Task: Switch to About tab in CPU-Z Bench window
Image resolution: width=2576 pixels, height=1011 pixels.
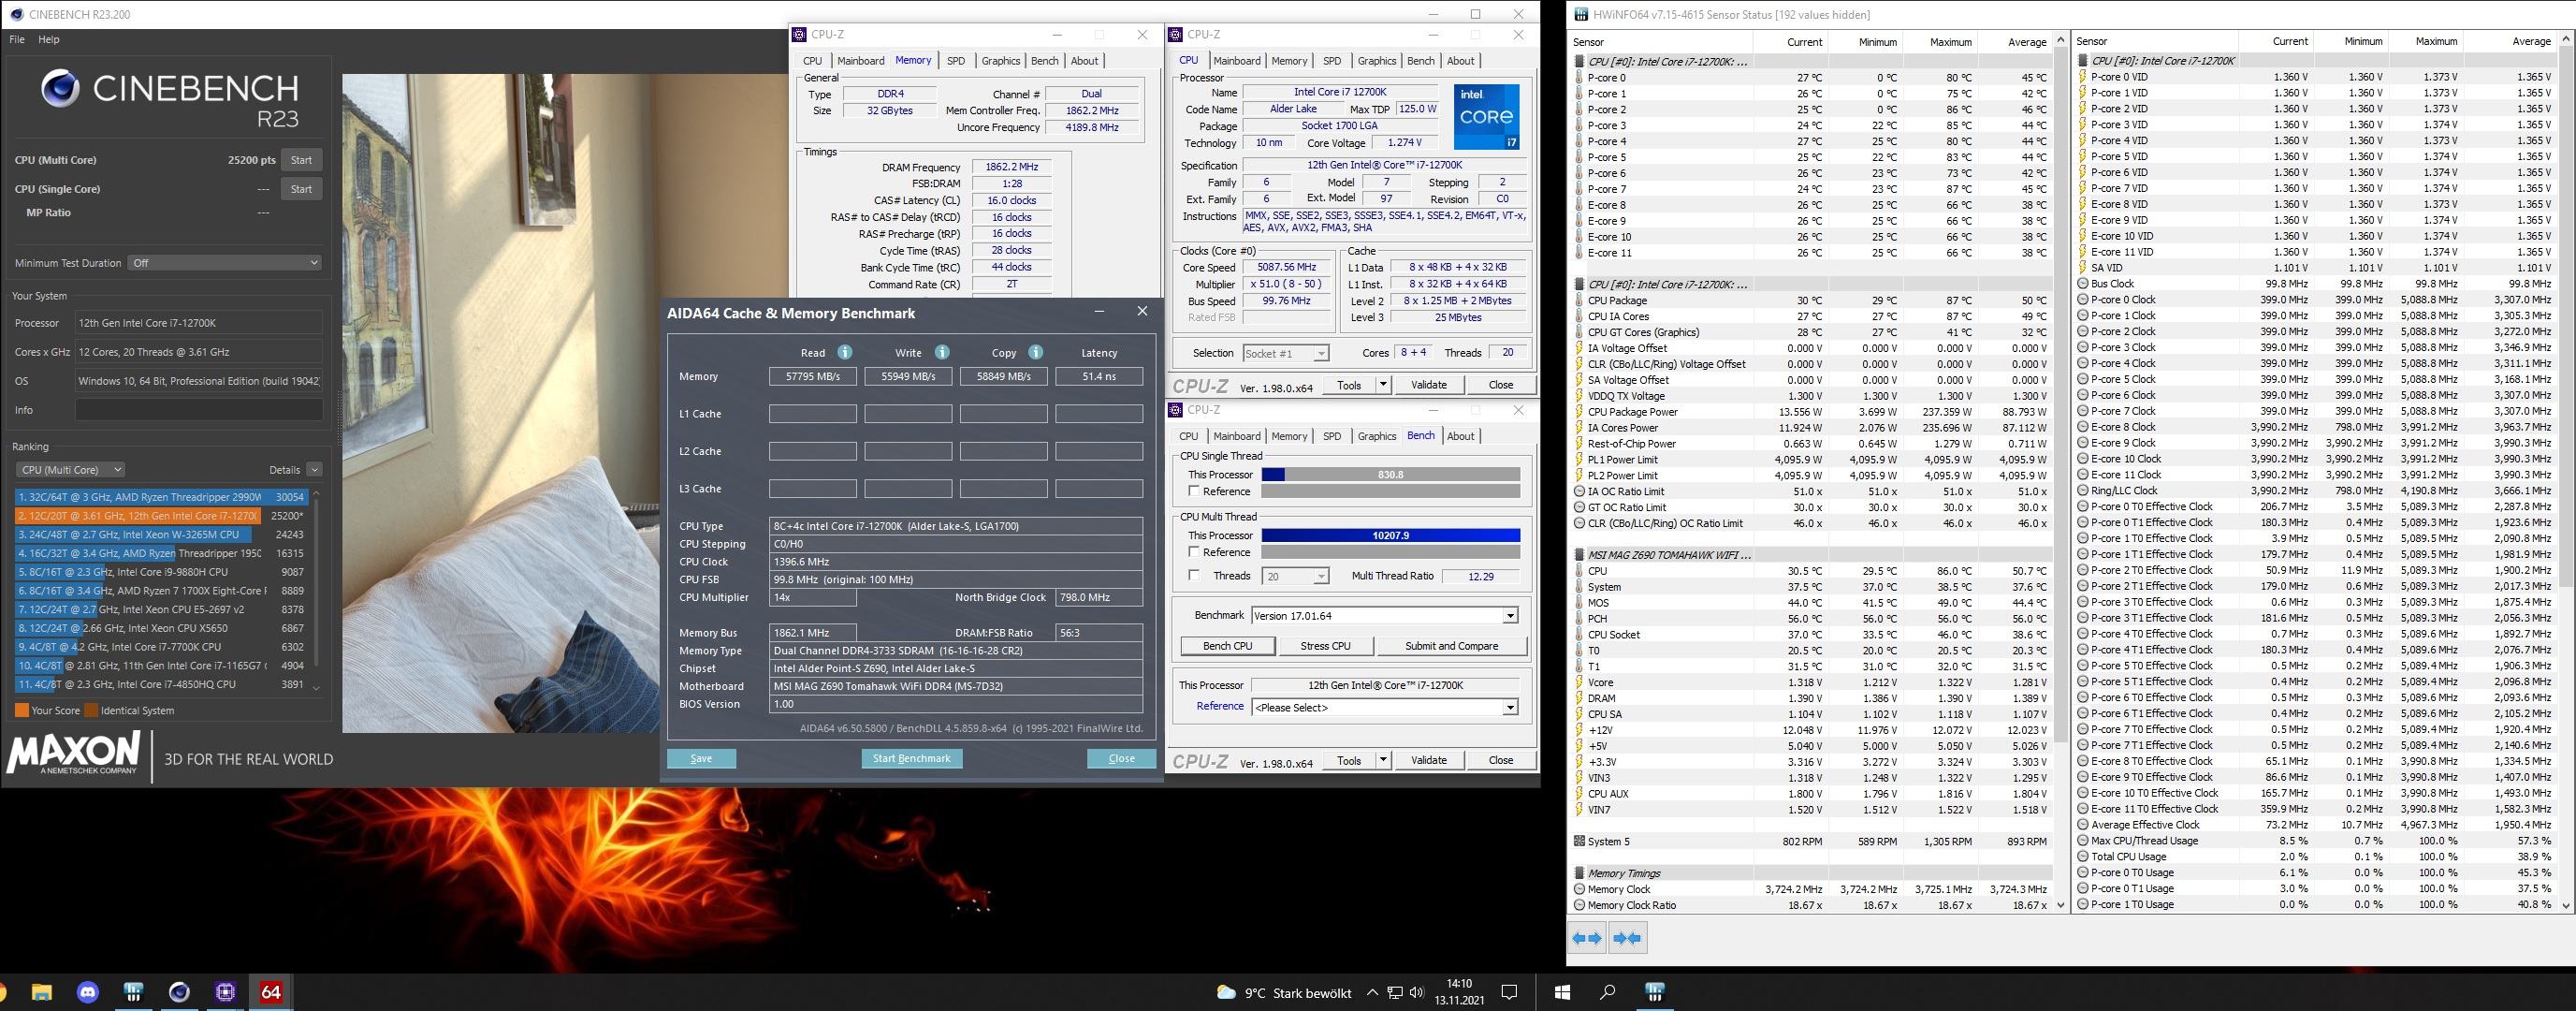Action: (1461, 436)
